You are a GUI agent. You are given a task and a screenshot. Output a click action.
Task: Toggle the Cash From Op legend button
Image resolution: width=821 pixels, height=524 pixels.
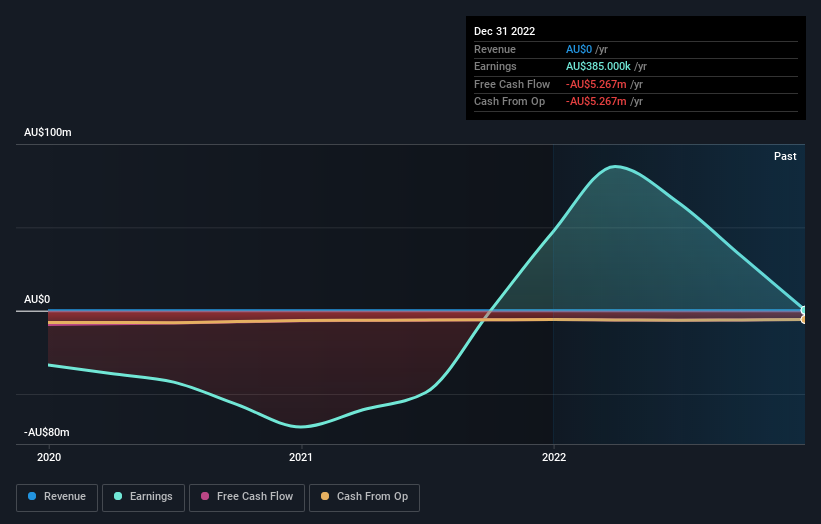(x=364, y=497)
